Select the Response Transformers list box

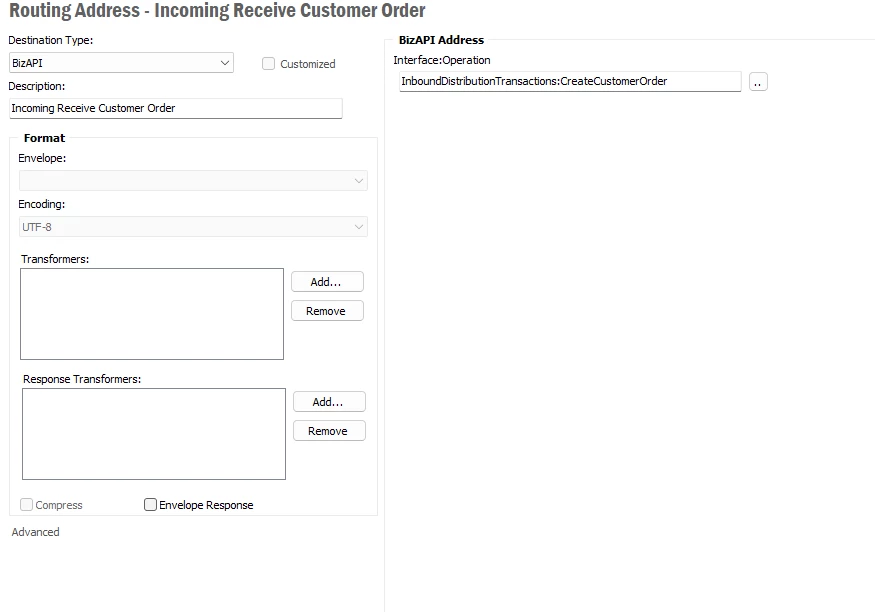point(154,434)
